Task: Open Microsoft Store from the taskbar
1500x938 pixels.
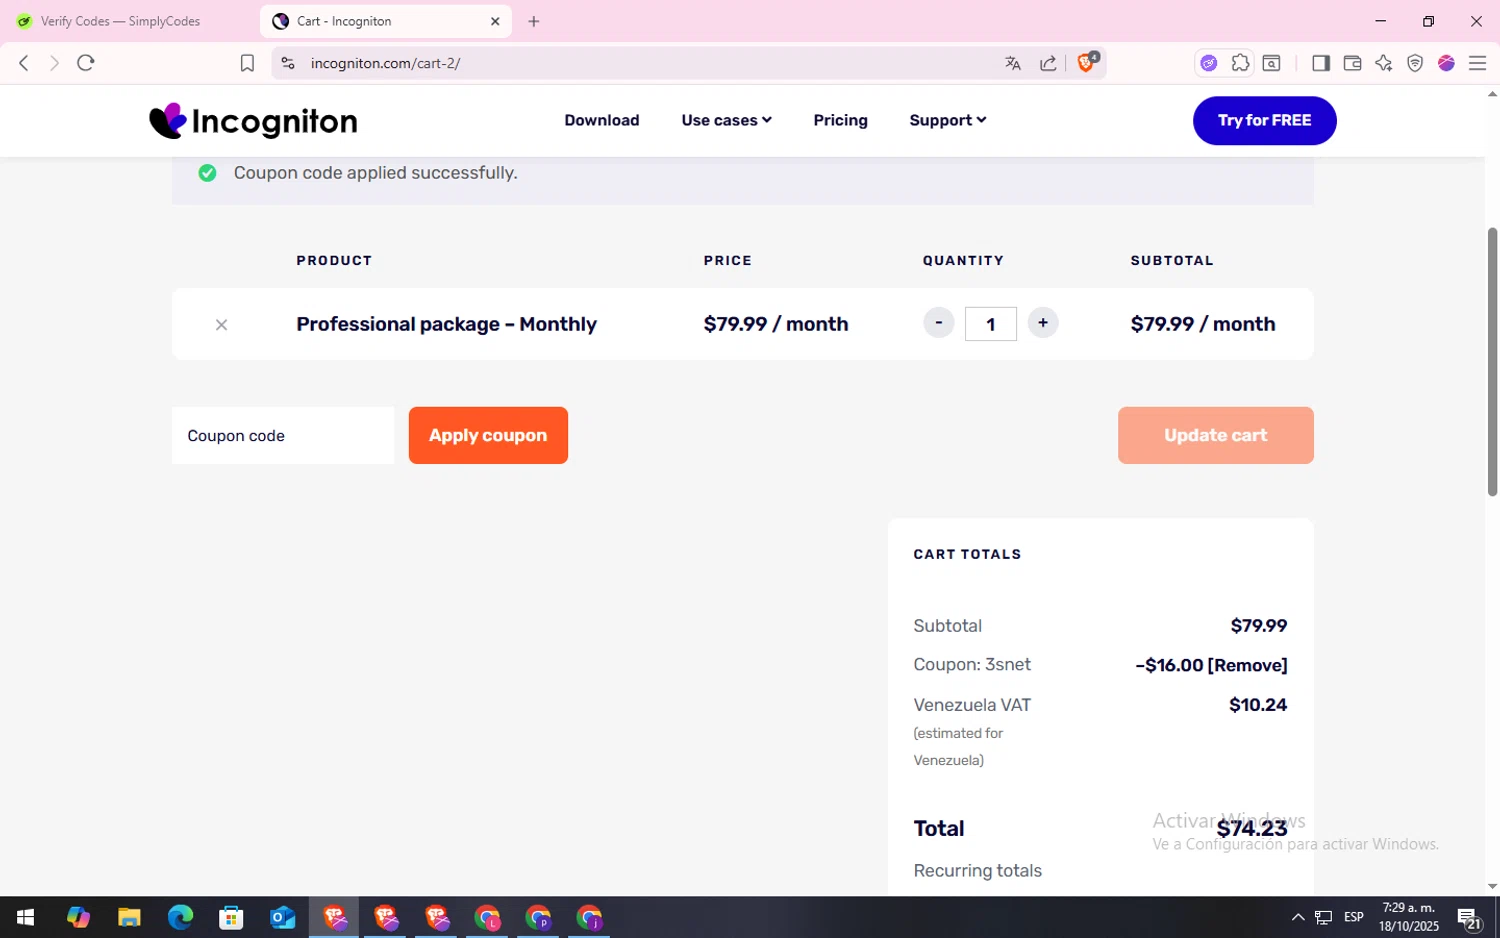Action: coord(231,917)
